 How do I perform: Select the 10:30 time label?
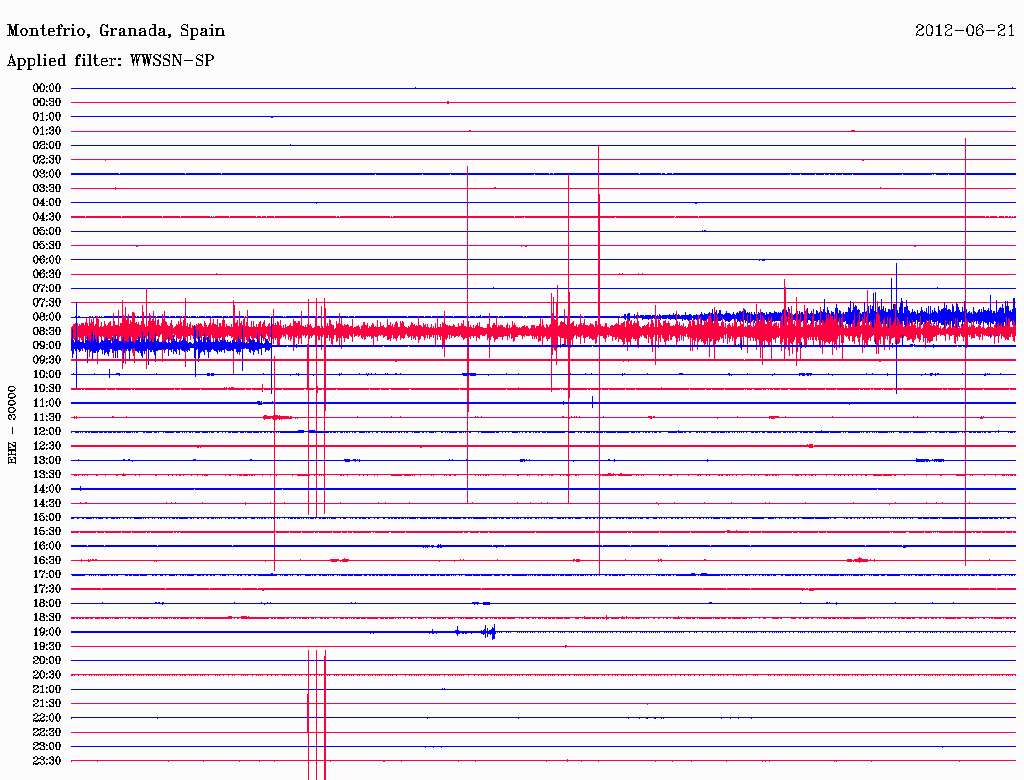click(x=47, y=389)
